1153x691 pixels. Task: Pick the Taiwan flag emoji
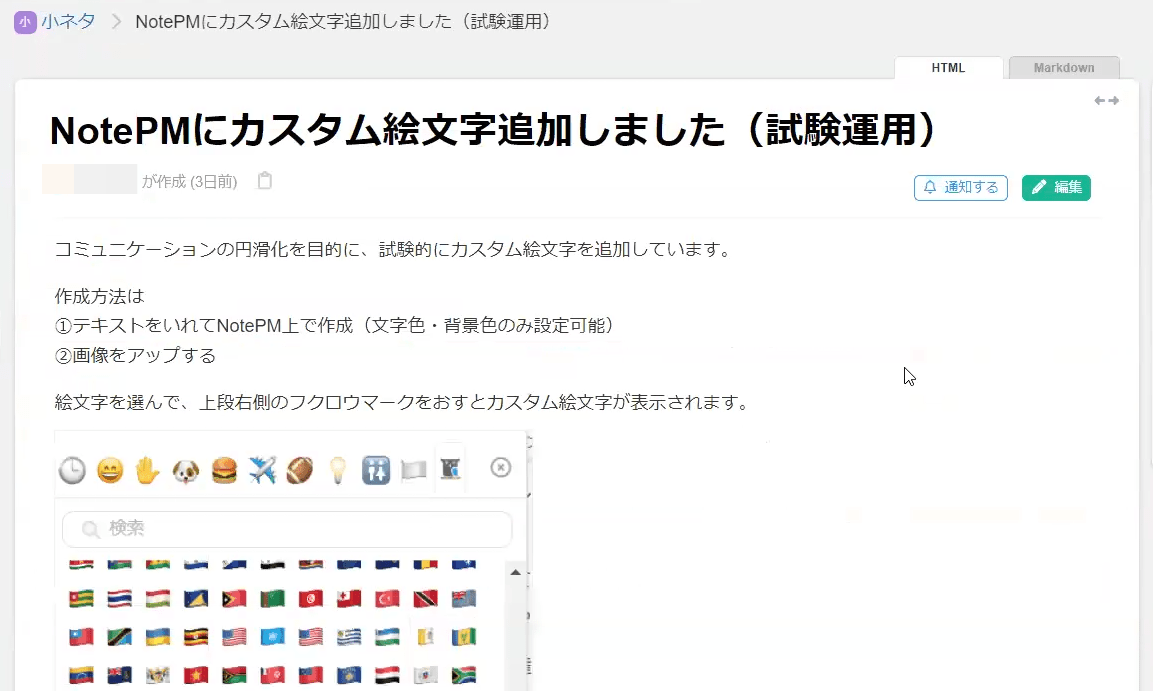tap(81, 637)
